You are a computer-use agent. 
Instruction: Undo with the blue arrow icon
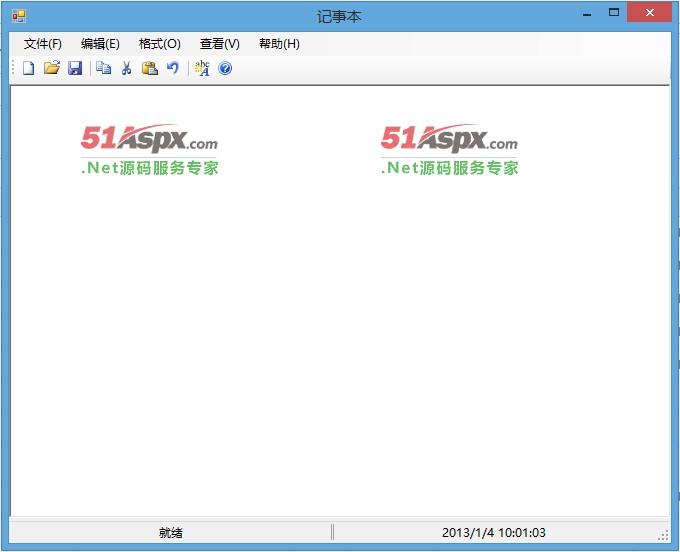click(173, 68)
